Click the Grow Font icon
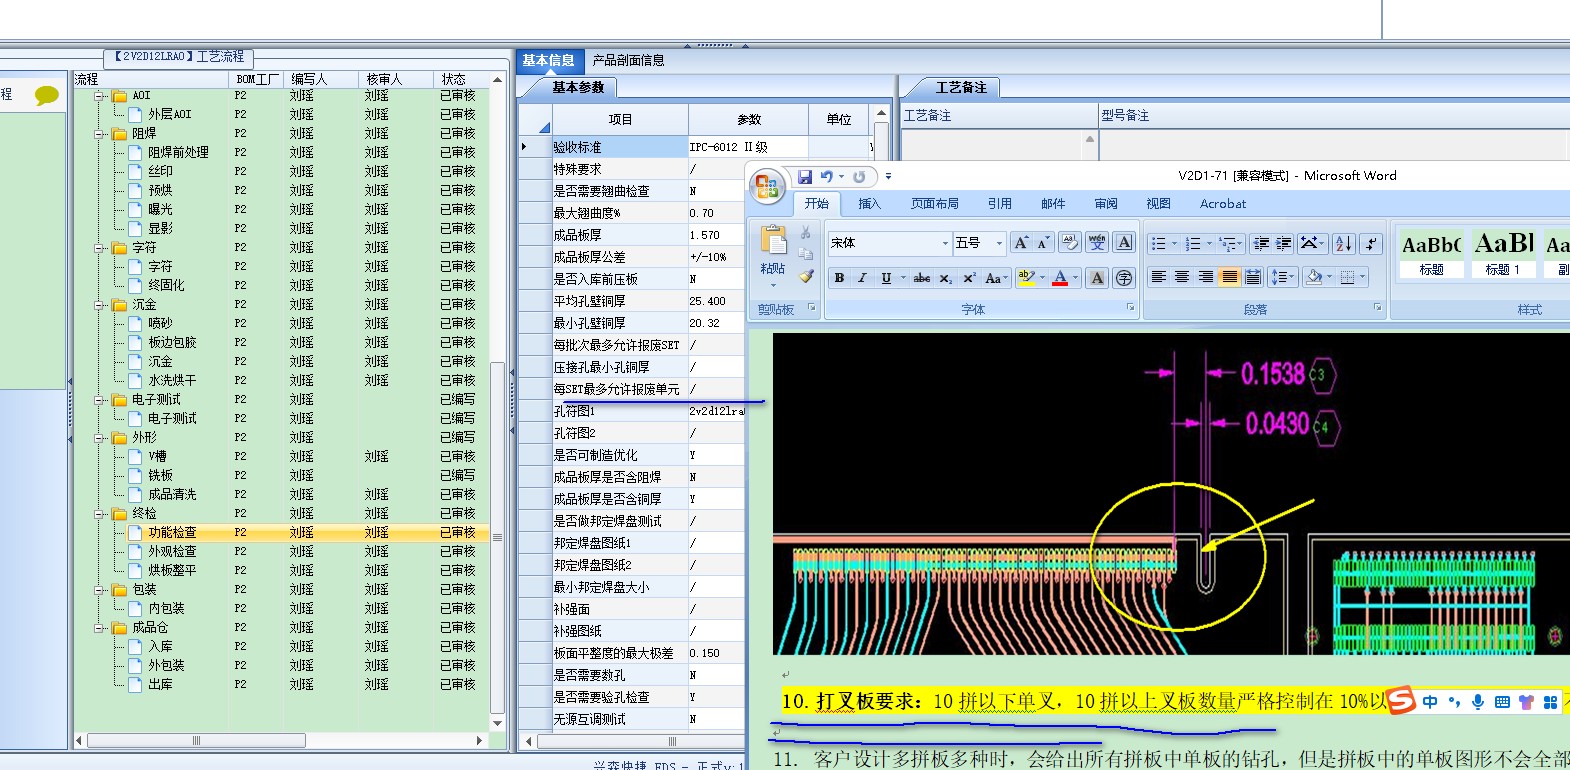The height and width of the screenshot is (770, 1570). [x=1021, y=243]
